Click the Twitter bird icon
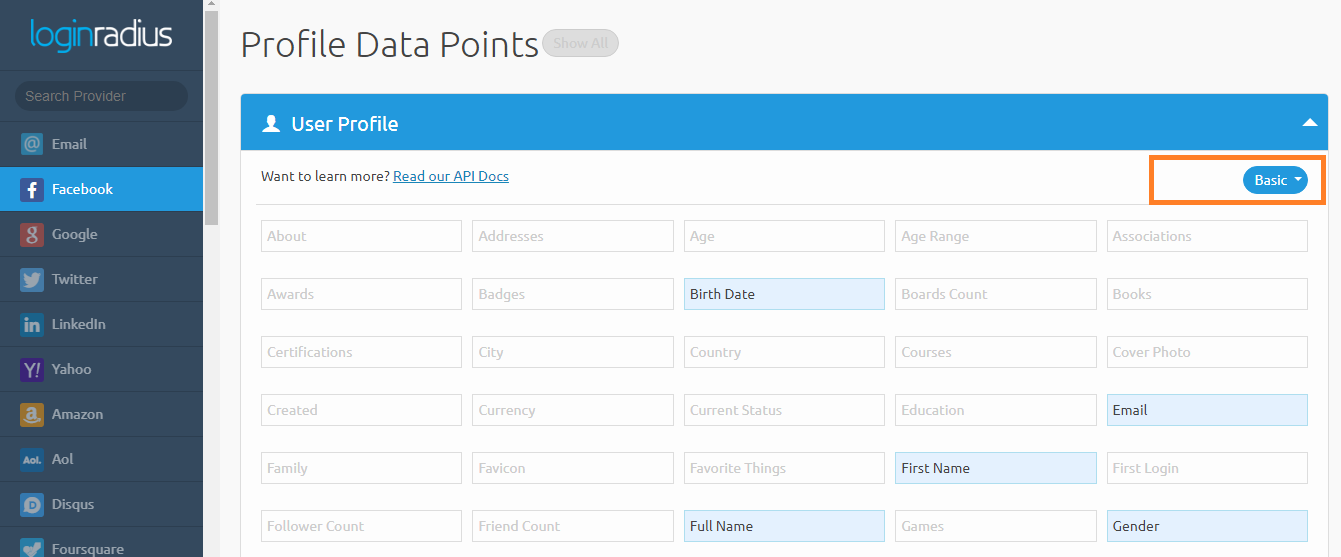 [x=32, y=279]
